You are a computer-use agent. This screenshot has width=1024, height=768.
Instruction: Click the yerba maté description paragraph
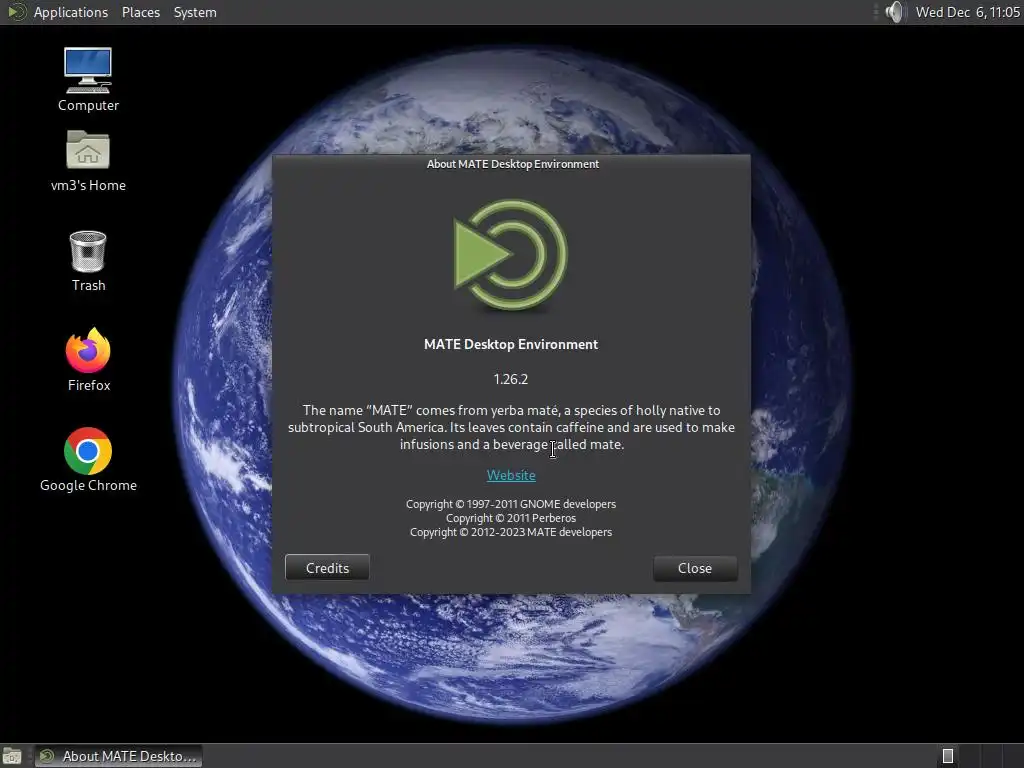pos(511,427)
